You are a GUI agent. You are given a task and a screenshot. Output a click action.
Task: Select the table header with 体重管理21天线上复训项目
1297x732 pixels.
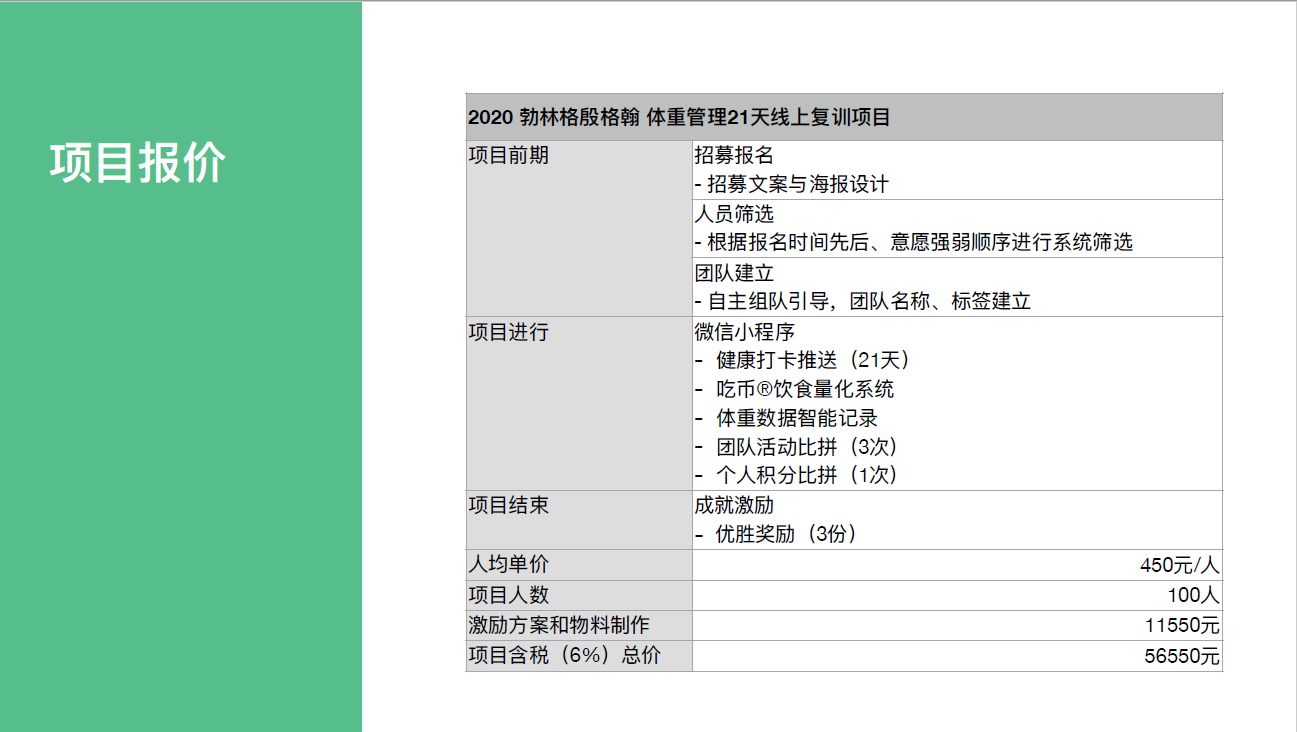tap(679, 118)
